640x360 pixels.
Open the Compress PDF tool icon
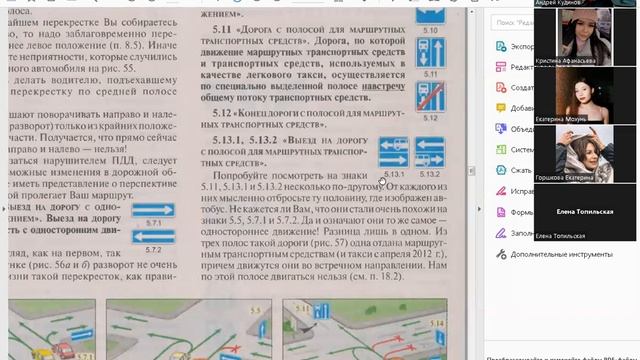point(501,170)
